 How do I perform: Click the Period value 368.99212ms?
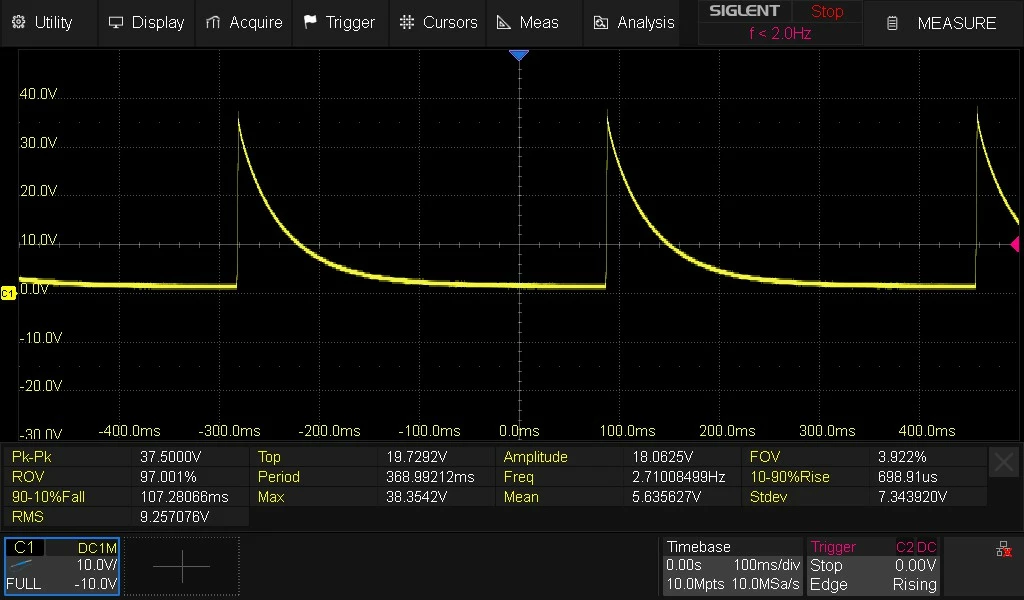pos(430,477)
